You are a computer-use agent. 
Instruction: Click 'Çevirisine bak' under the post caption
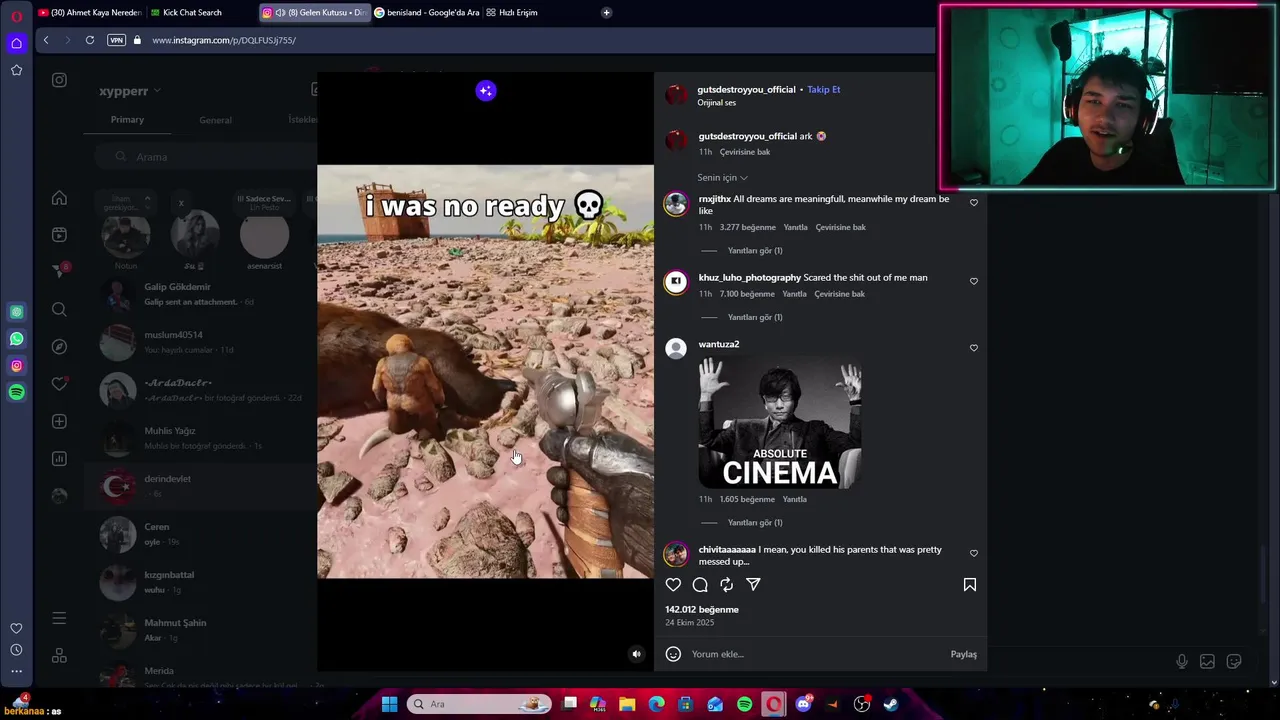point(745,152)
